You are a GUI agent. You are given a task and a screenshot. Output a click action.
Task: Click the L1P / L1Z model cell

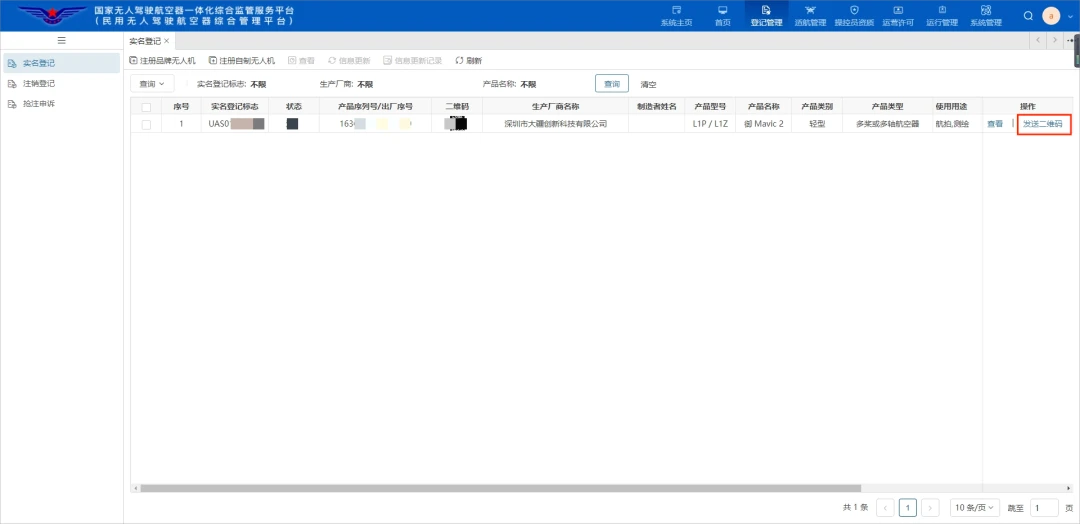point(710,125)
